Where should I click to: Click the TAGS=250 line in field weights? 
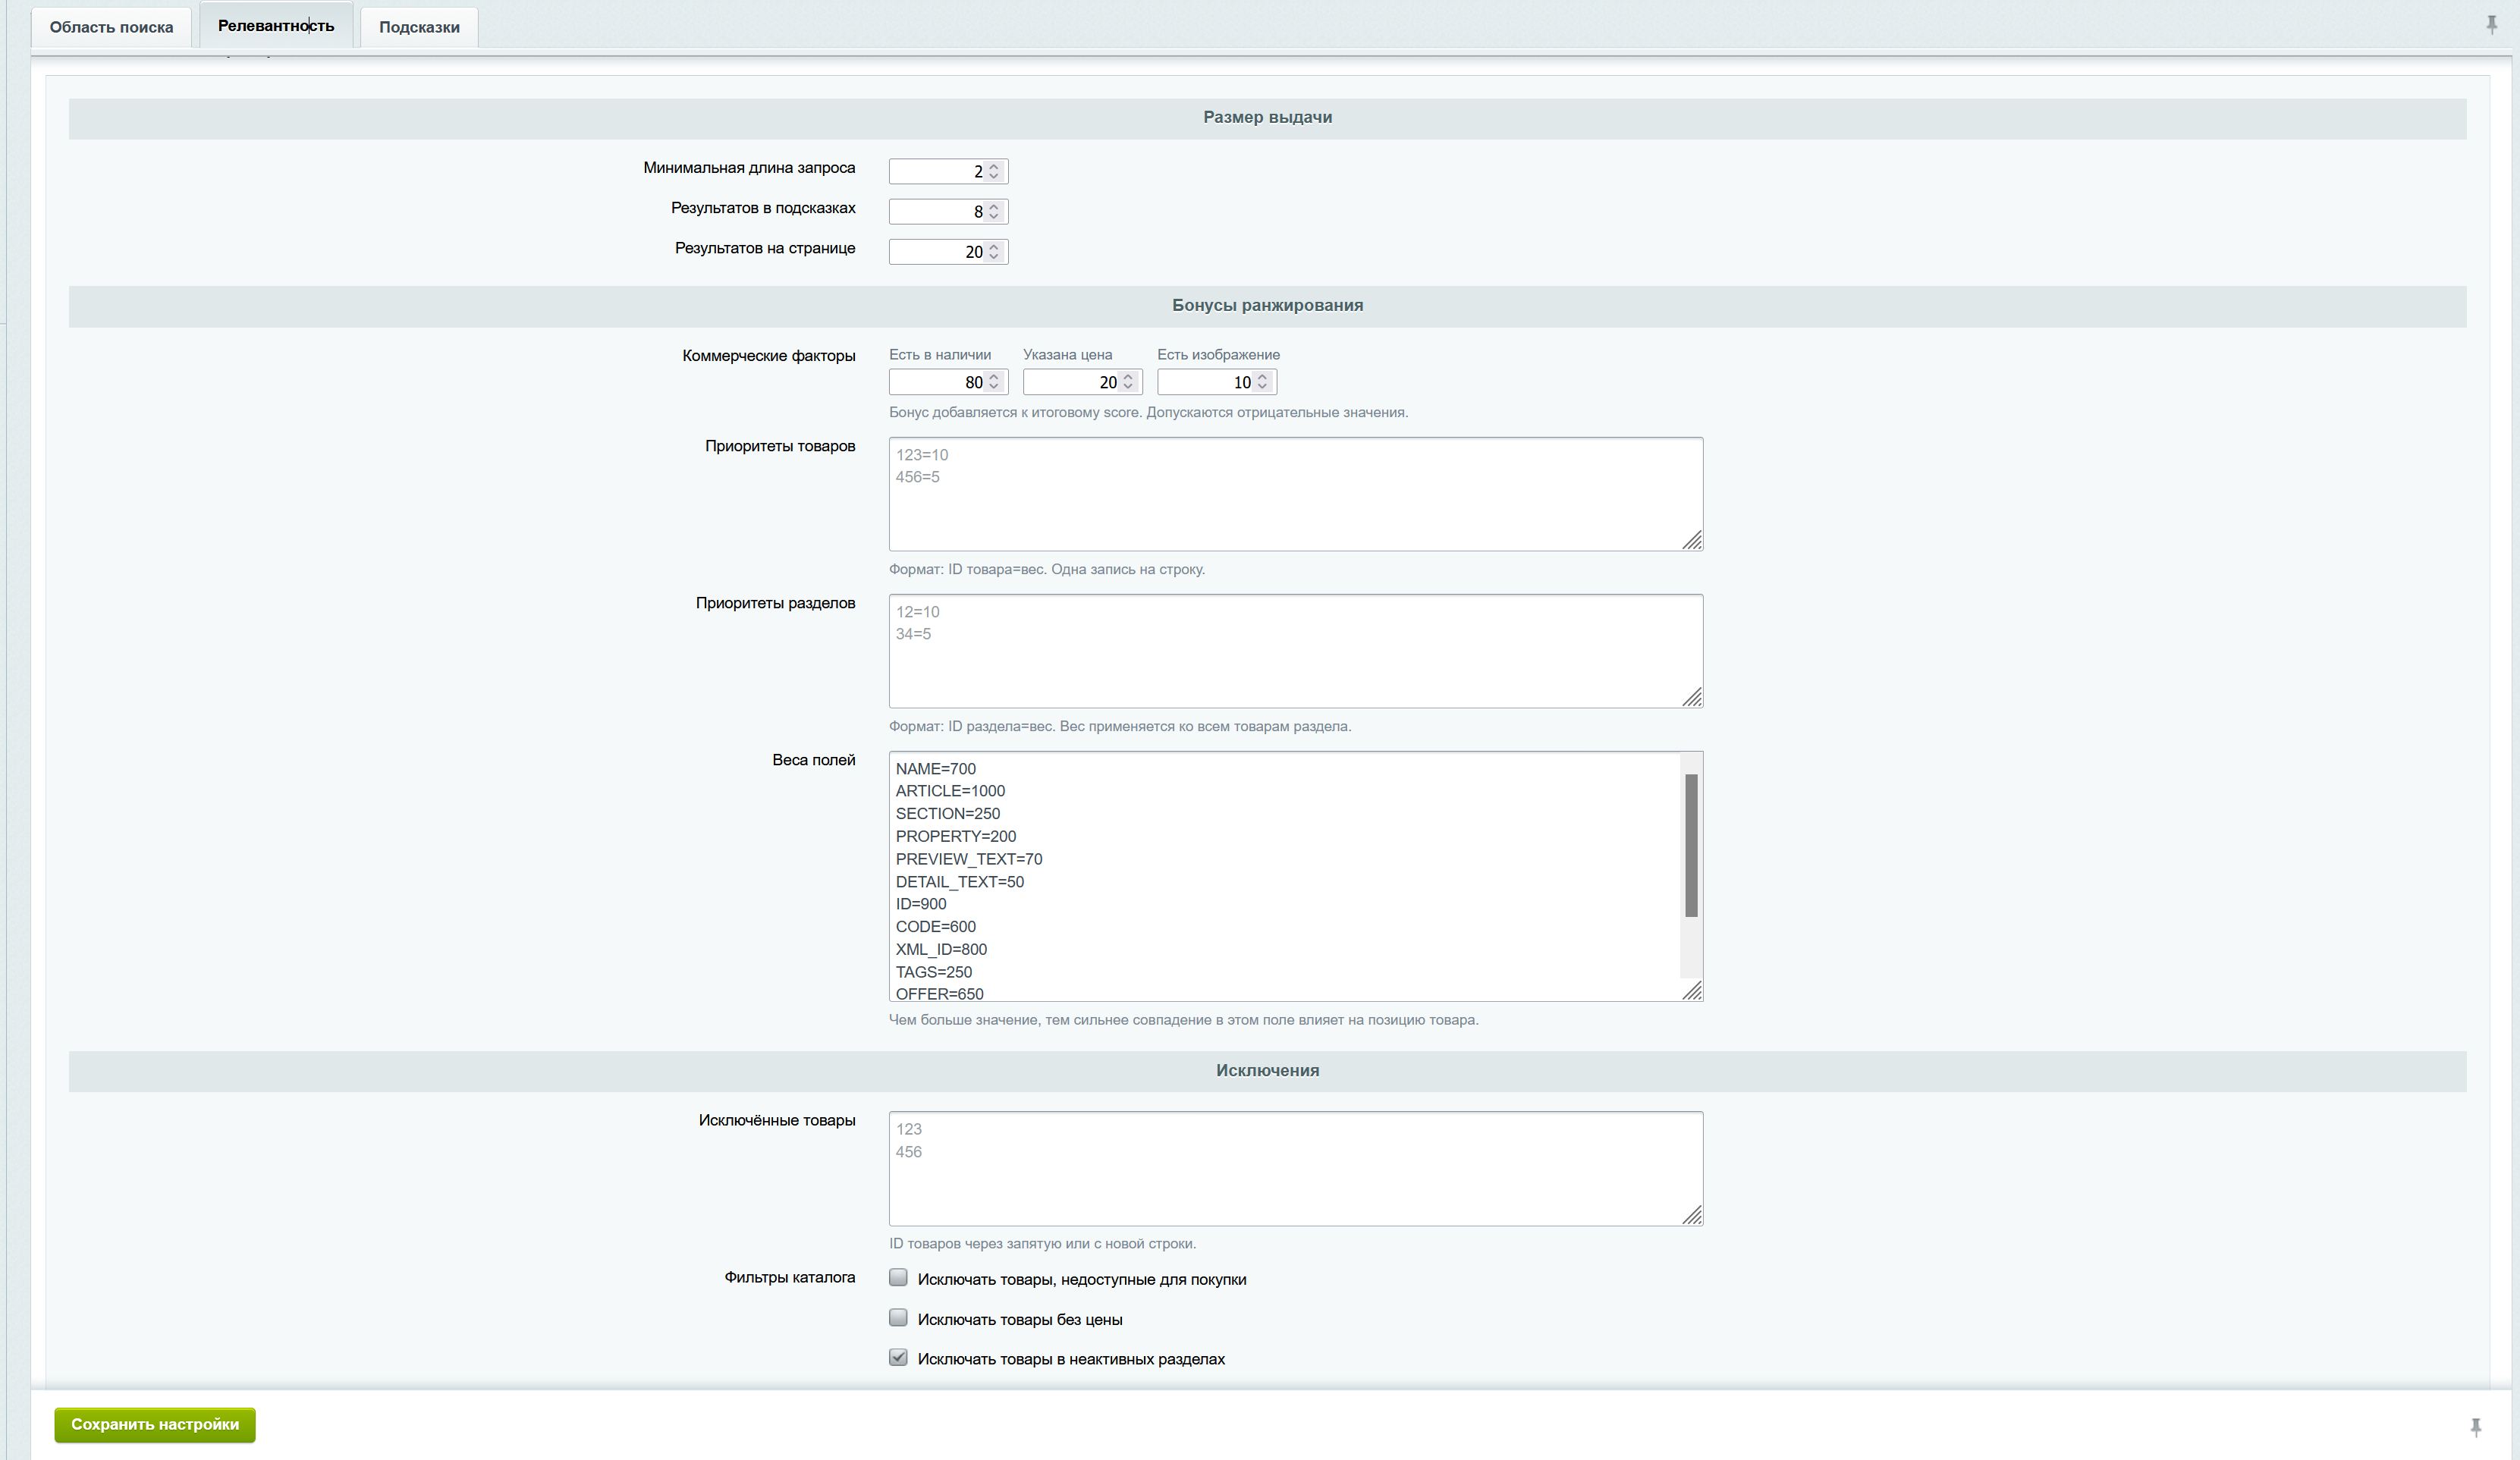point(934,972)
